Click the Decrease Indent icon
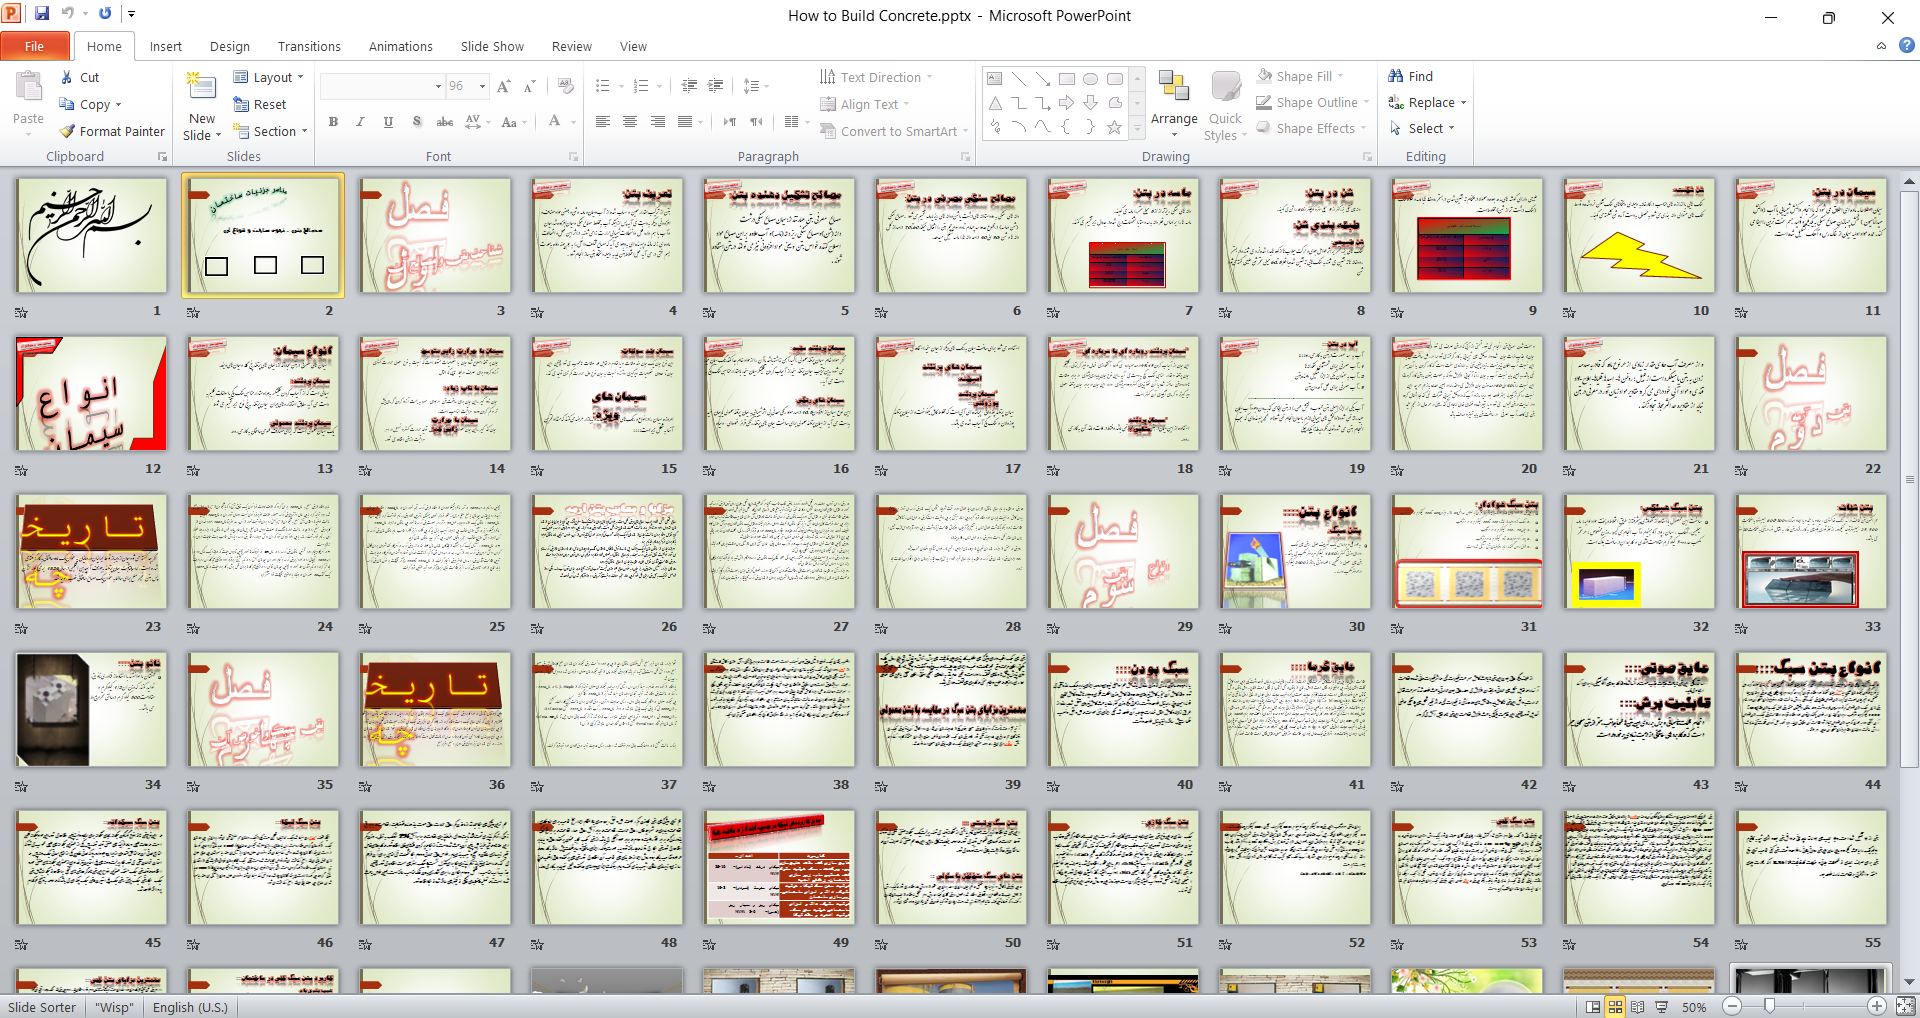Image resolution: width=1920 pixels, height=1018 pixels. click(x=689, y=86)
